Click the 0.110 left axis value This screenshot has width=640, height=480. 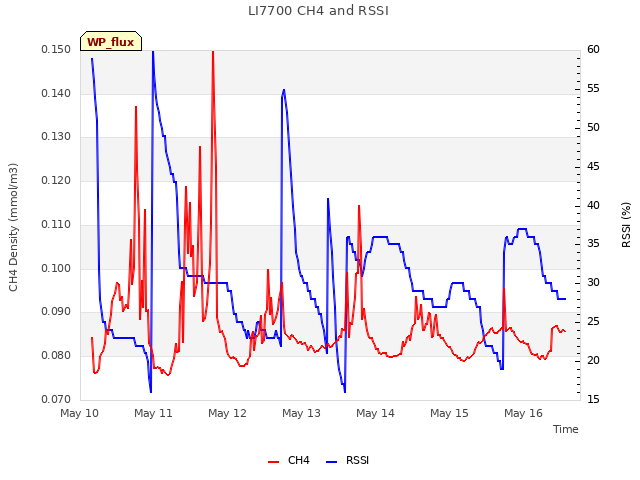coord(56,224)
